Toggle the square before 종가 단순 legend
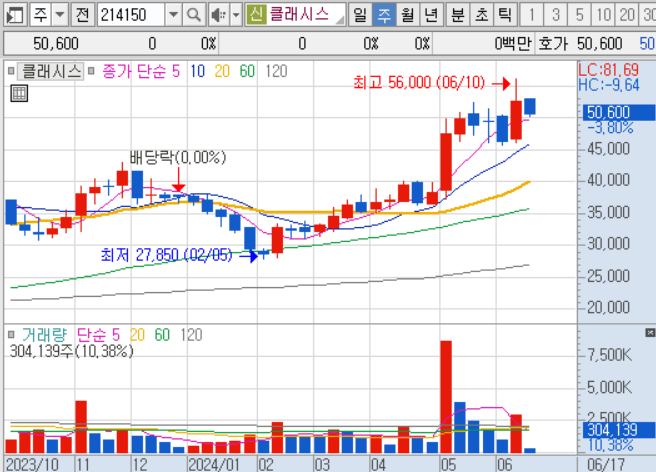 [91, 71]
